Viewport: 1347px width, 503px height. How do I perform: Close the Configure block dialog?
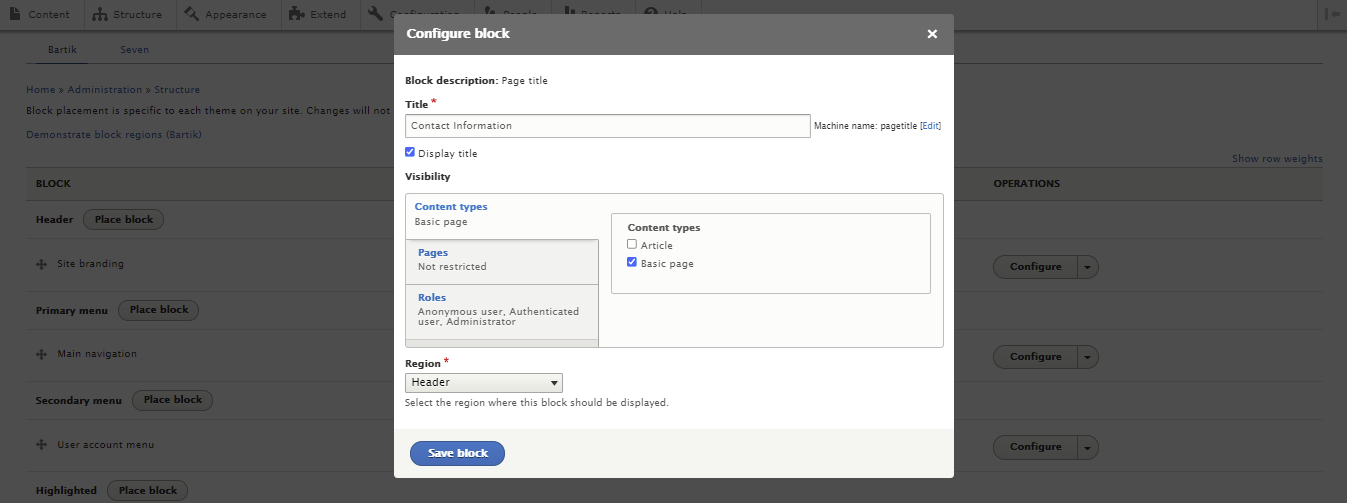932,34
